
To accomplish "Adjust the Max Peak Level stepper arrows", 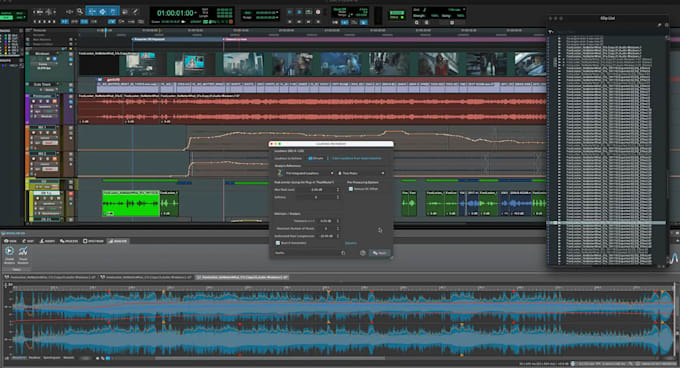I will [x=338, y=189].
